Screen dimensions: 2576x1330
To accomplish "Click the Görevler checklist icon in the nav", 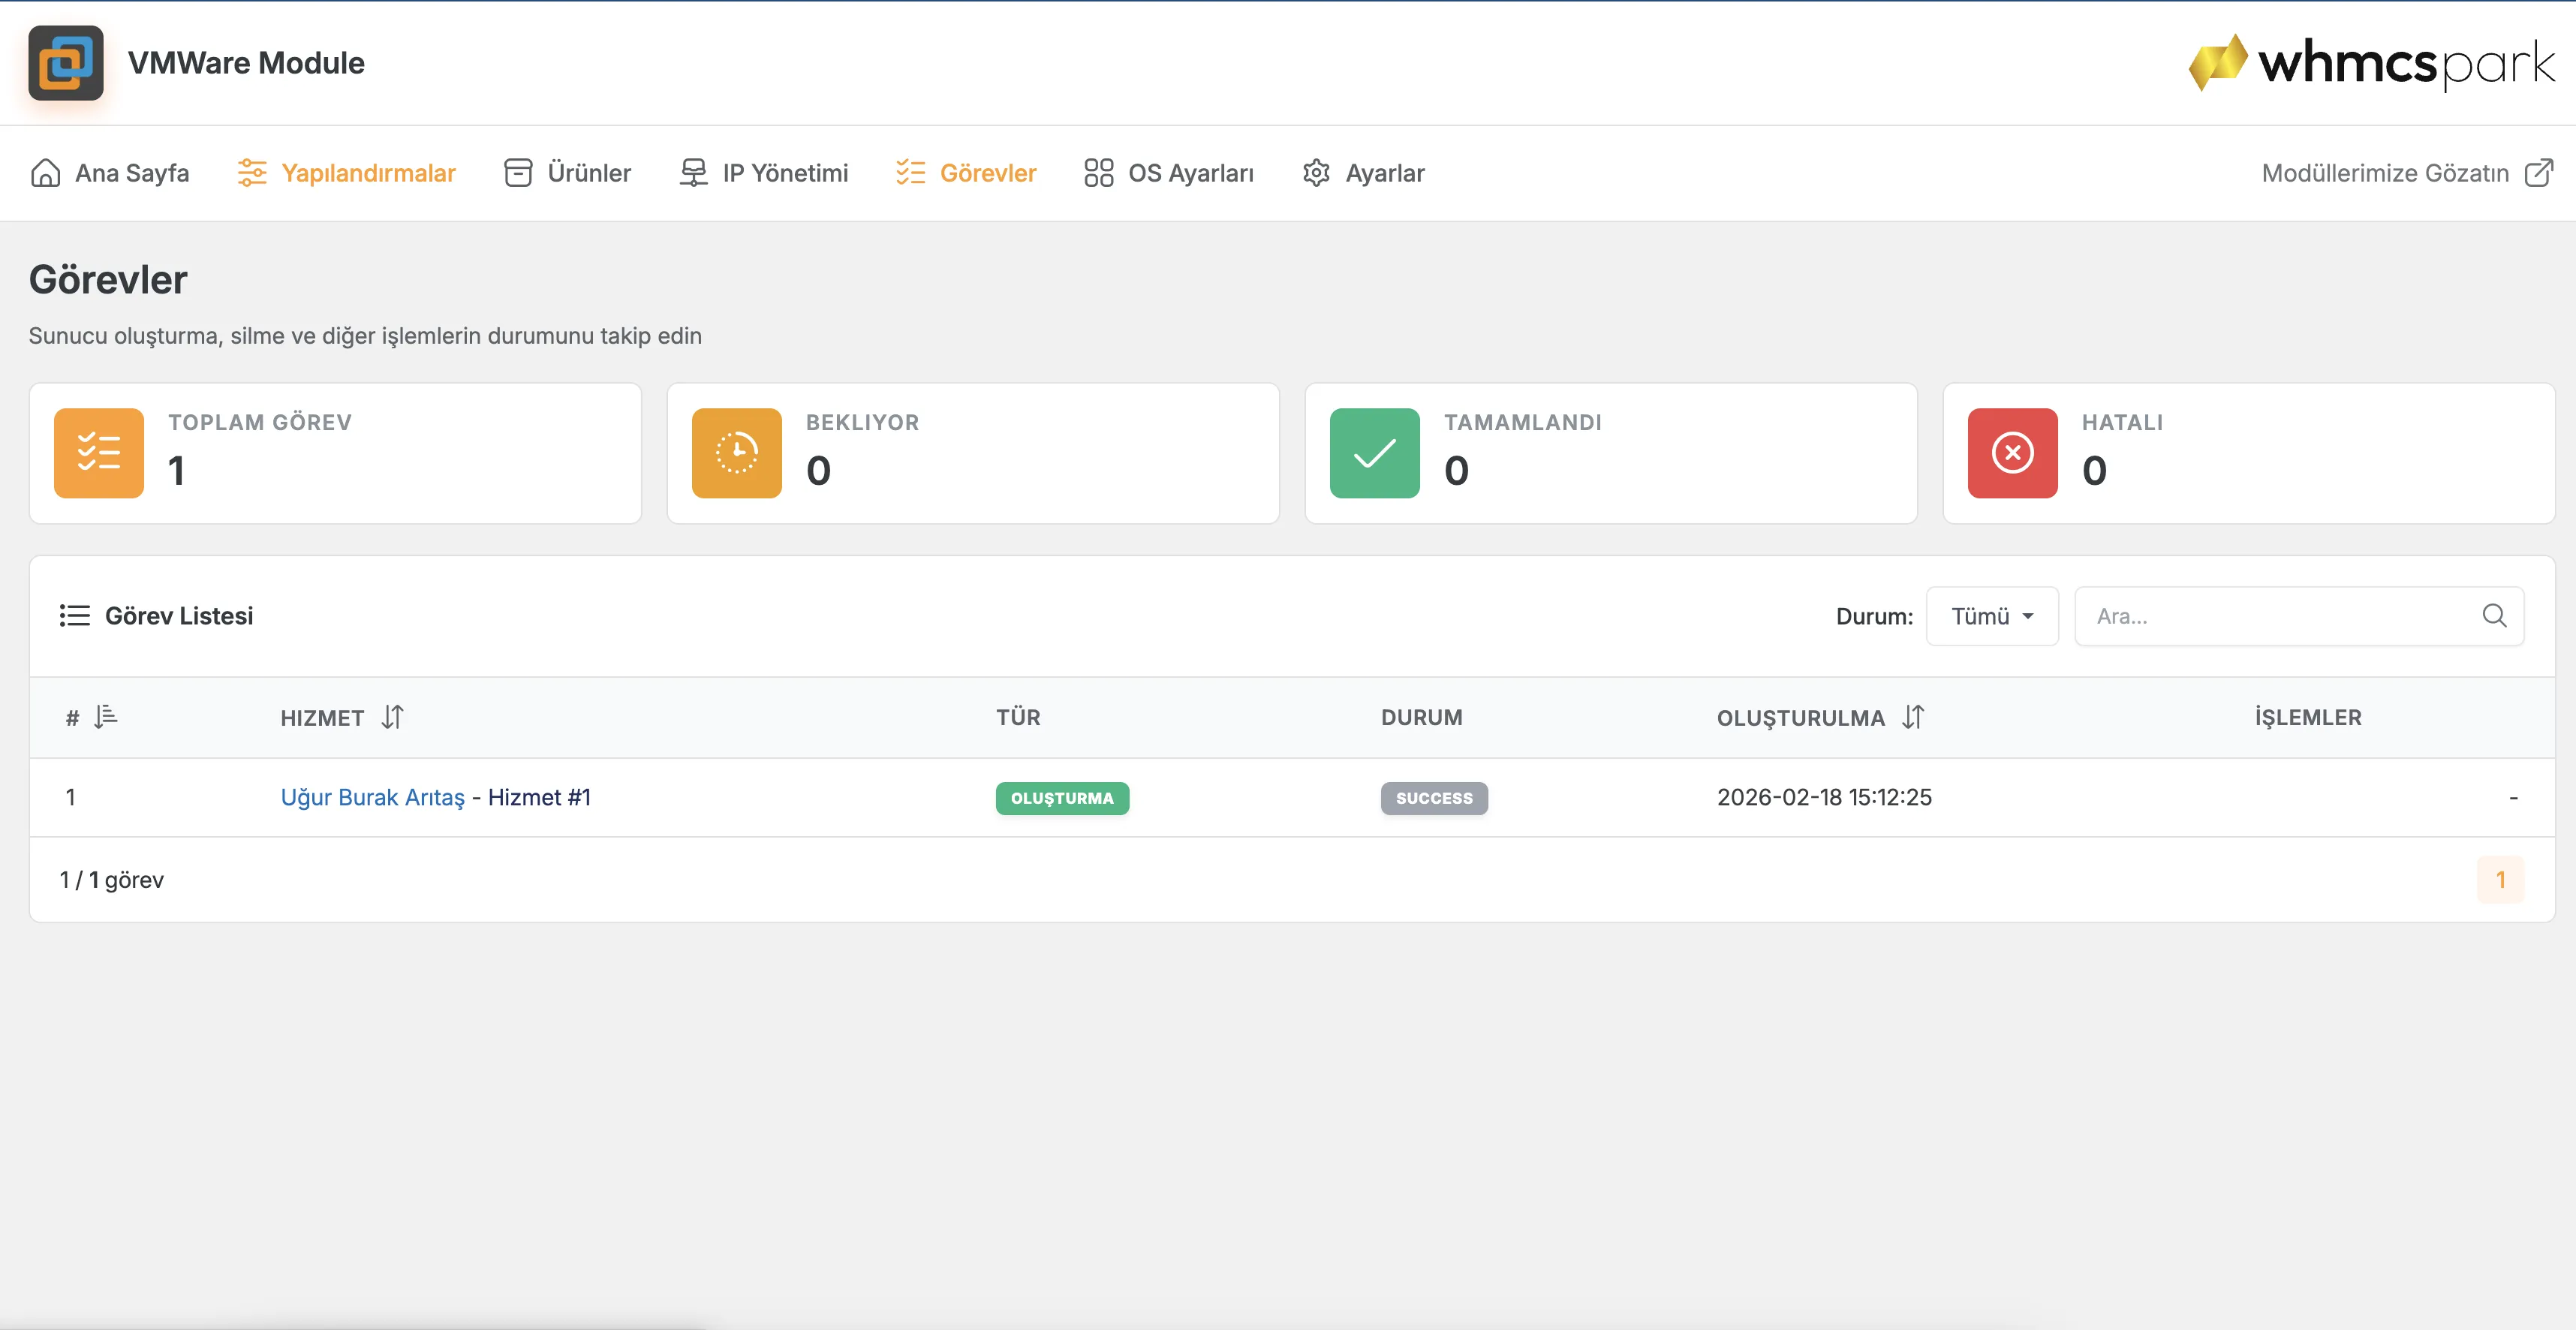I will (911, 173).
